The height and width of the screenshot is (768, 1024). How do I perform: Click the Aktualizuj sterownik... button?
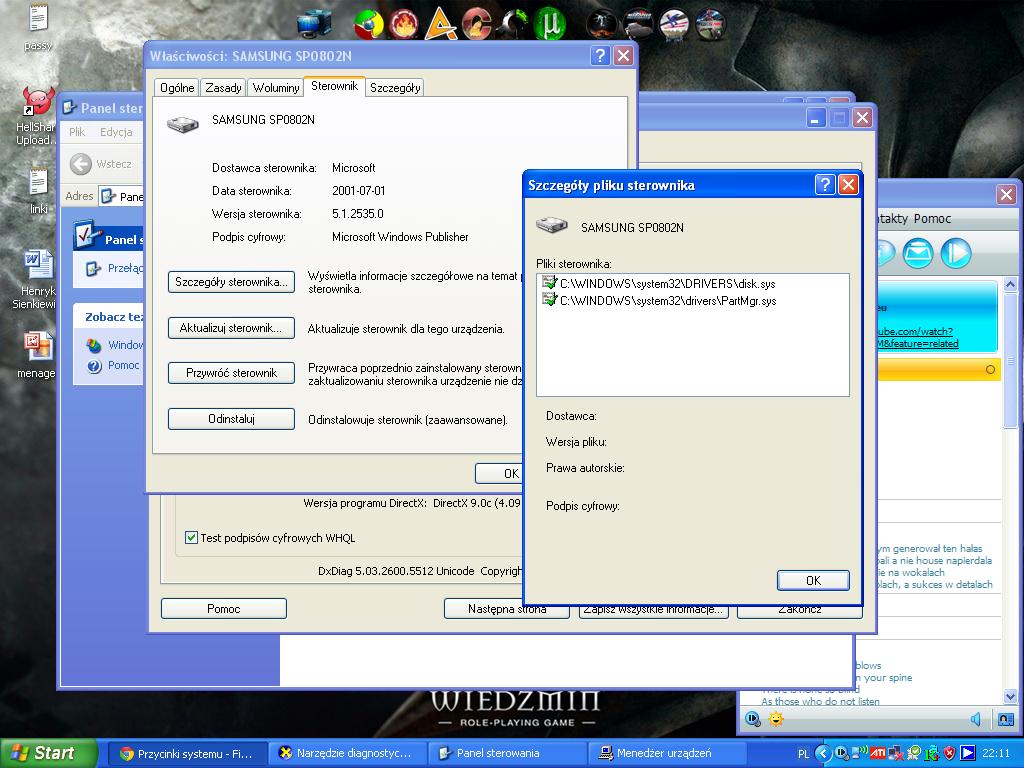tap(231, 328)
